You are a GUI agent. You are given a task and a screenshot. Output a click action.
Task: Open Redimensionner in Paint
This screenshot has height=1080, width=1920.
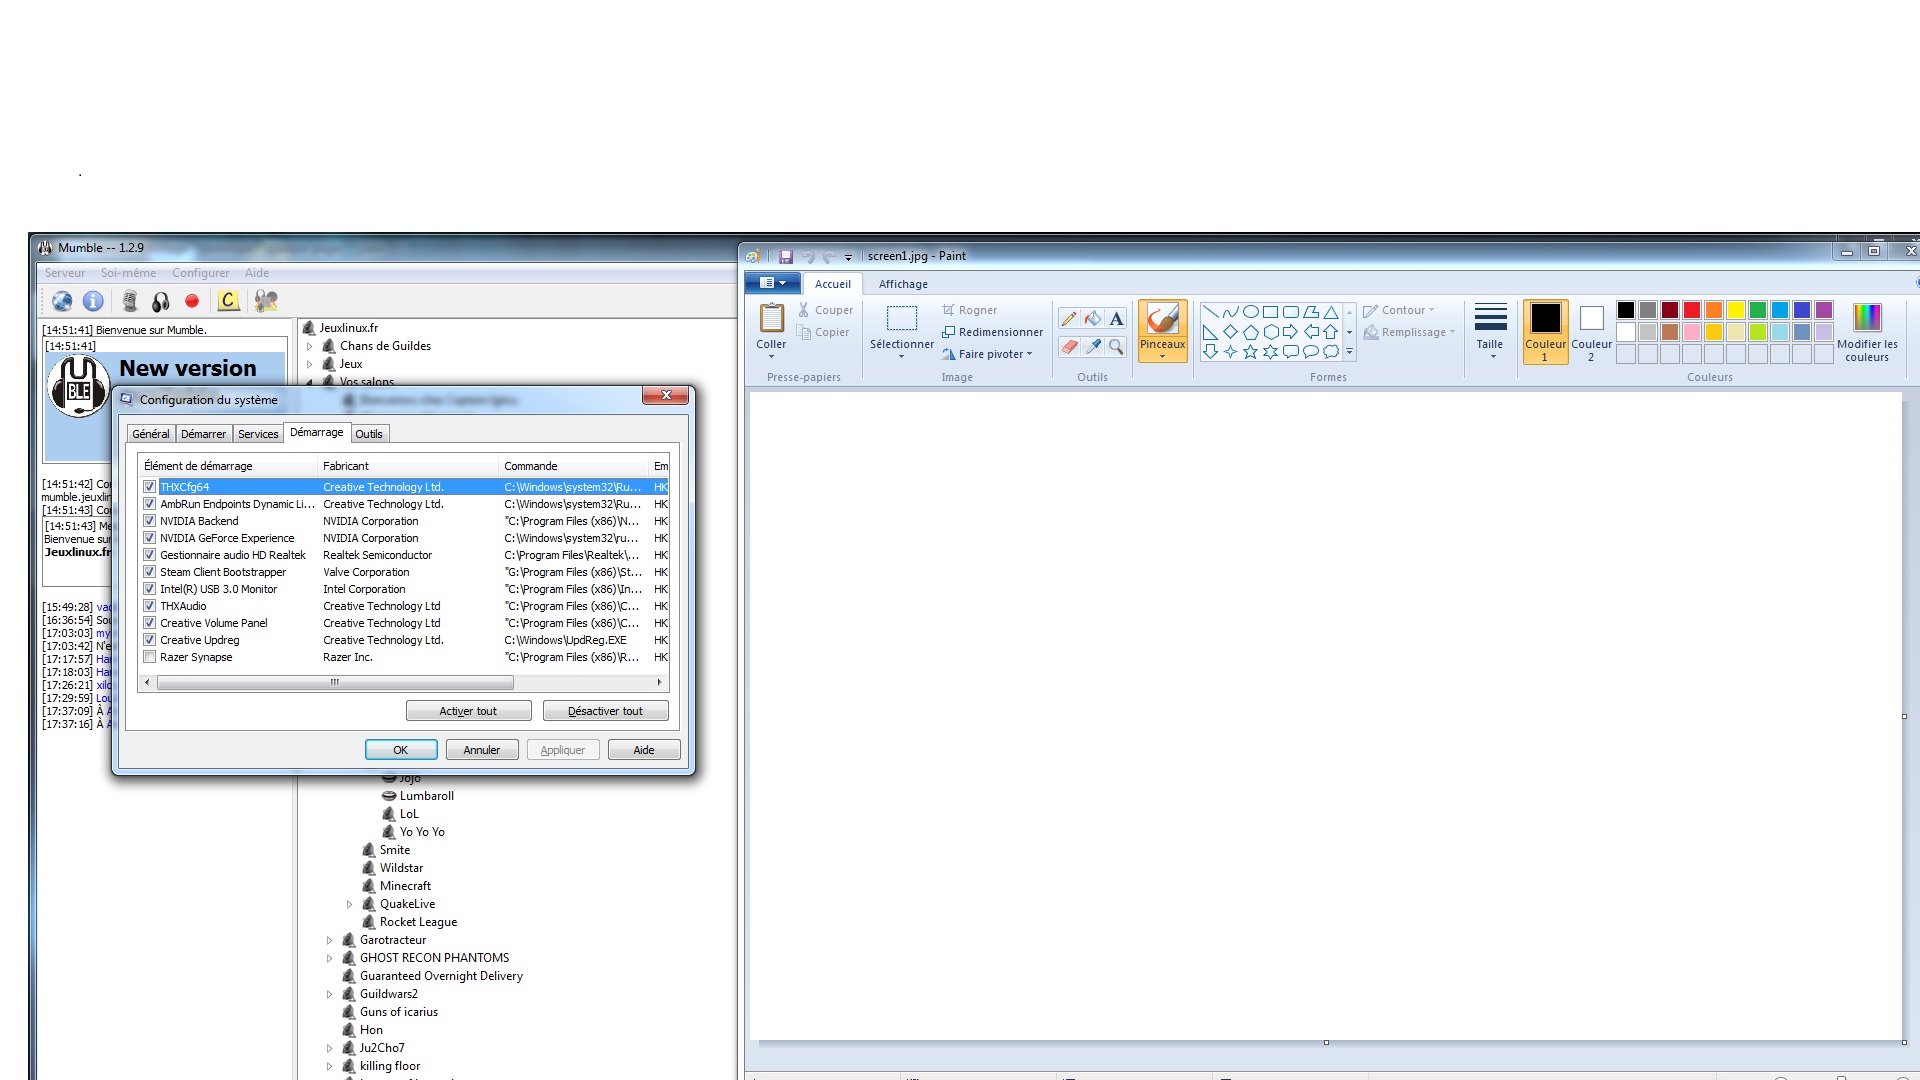[992, 332]
